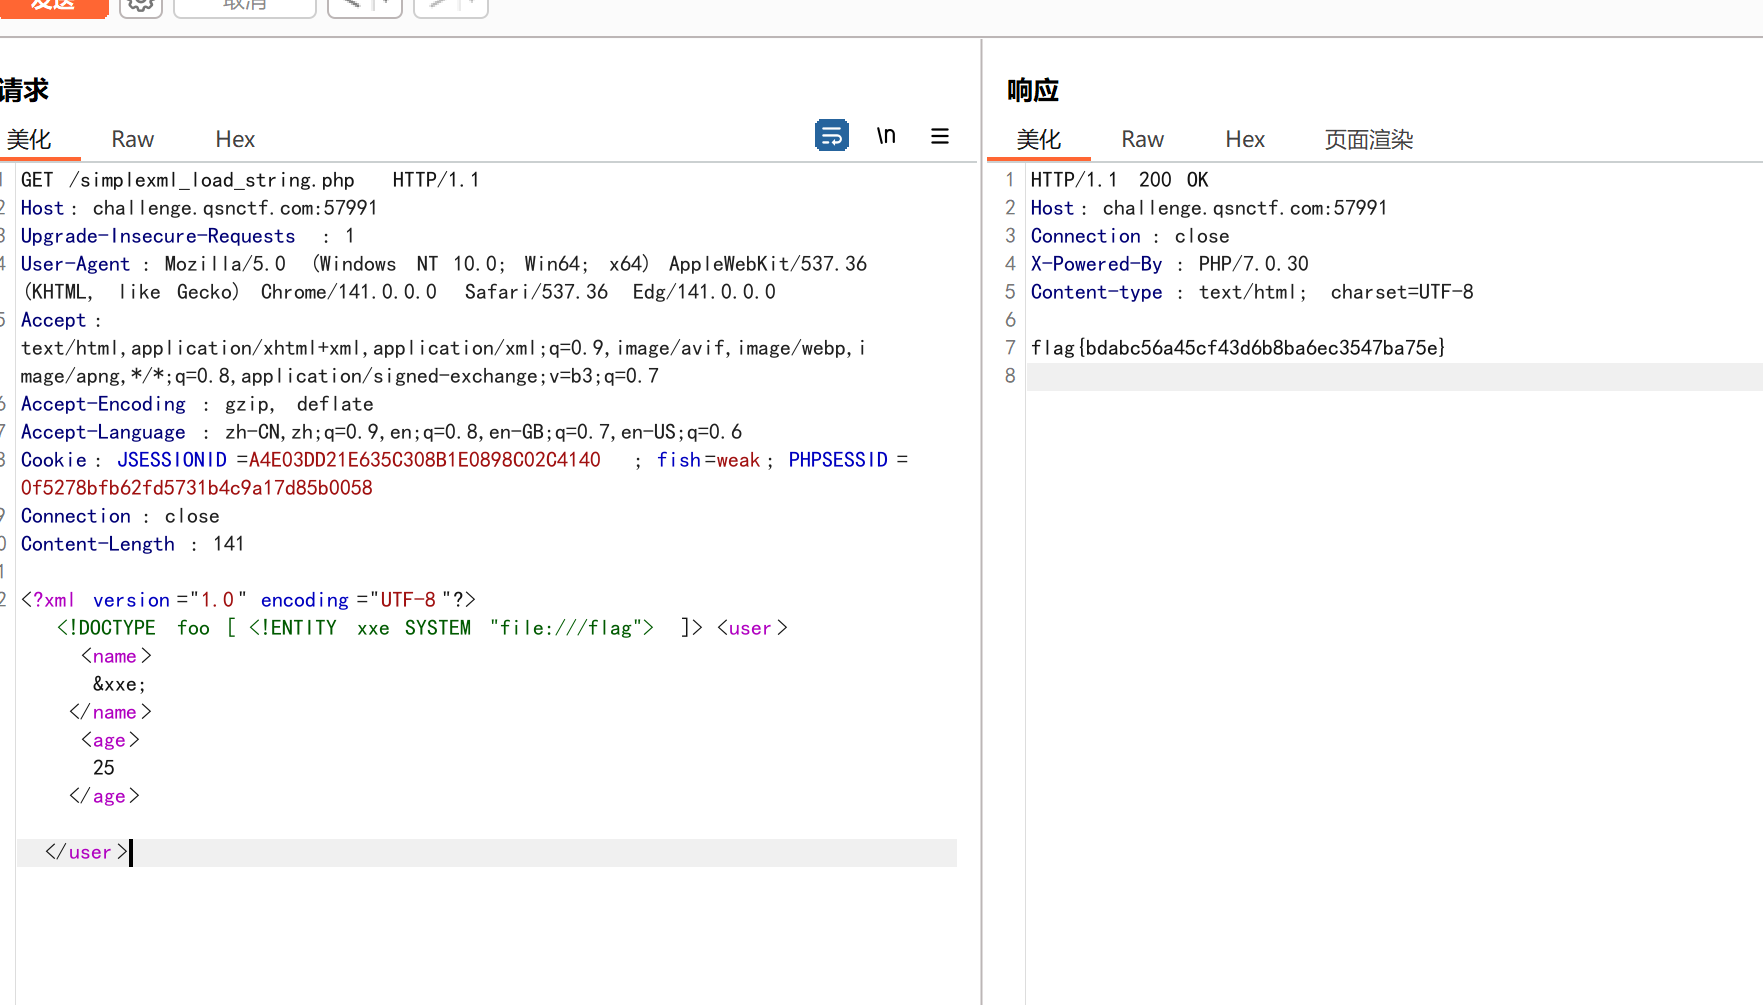Click the opening <name> tag
This screenshot has width=1763, height=1005.
[116, 656]
